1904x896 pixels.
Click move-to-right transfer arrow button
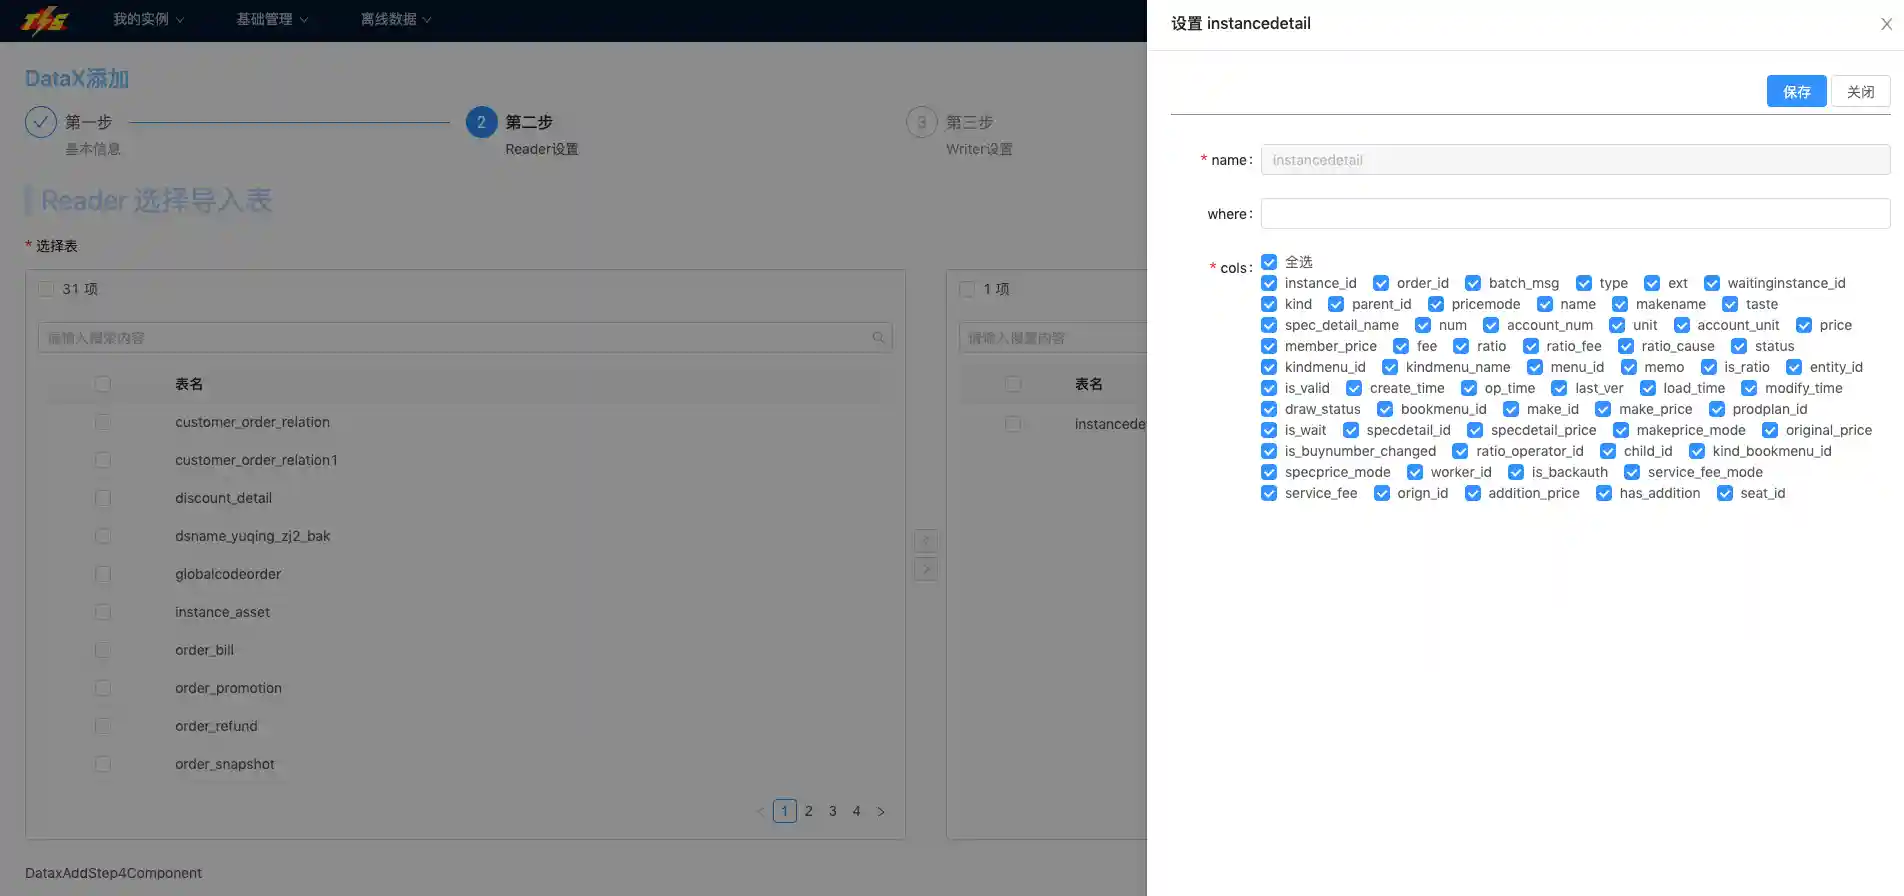(x=926, y=569)
